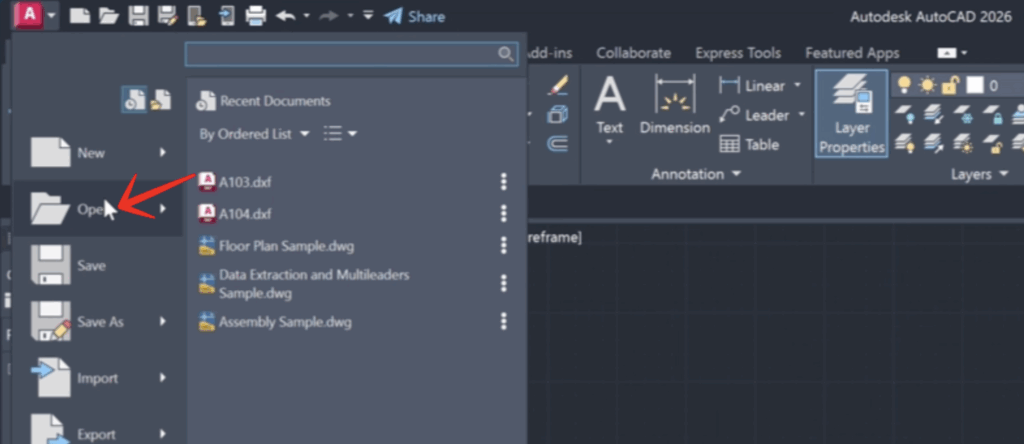Click the Share button

[x=414, y=16]
